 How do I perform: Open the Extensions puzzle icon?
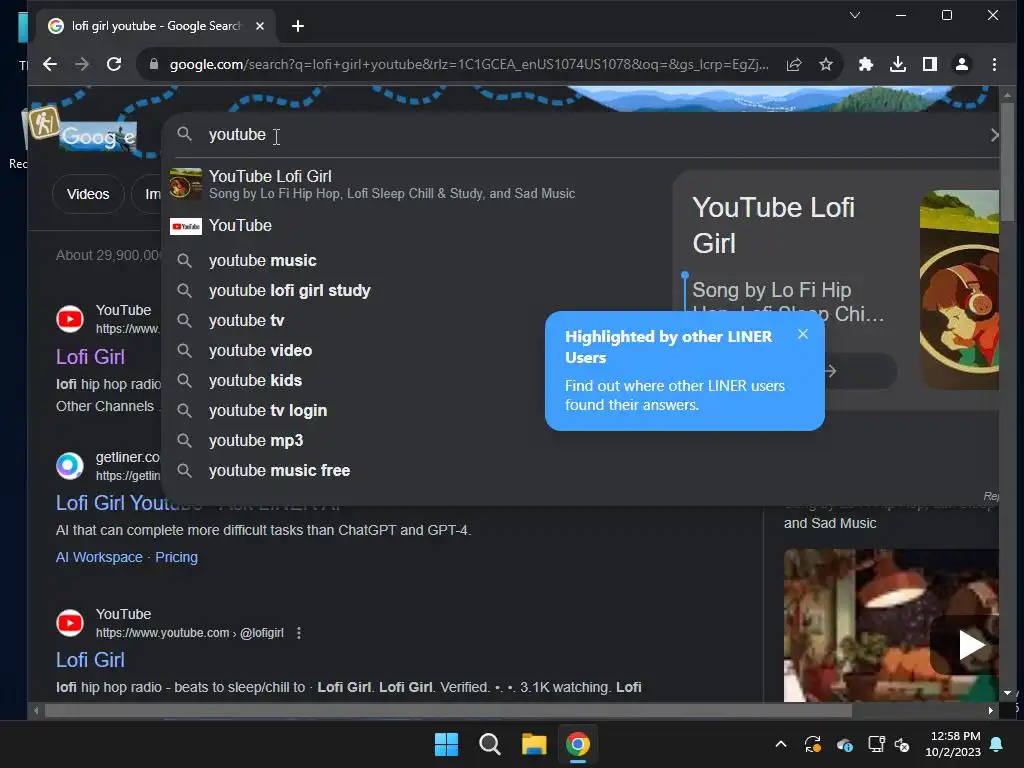866,64
